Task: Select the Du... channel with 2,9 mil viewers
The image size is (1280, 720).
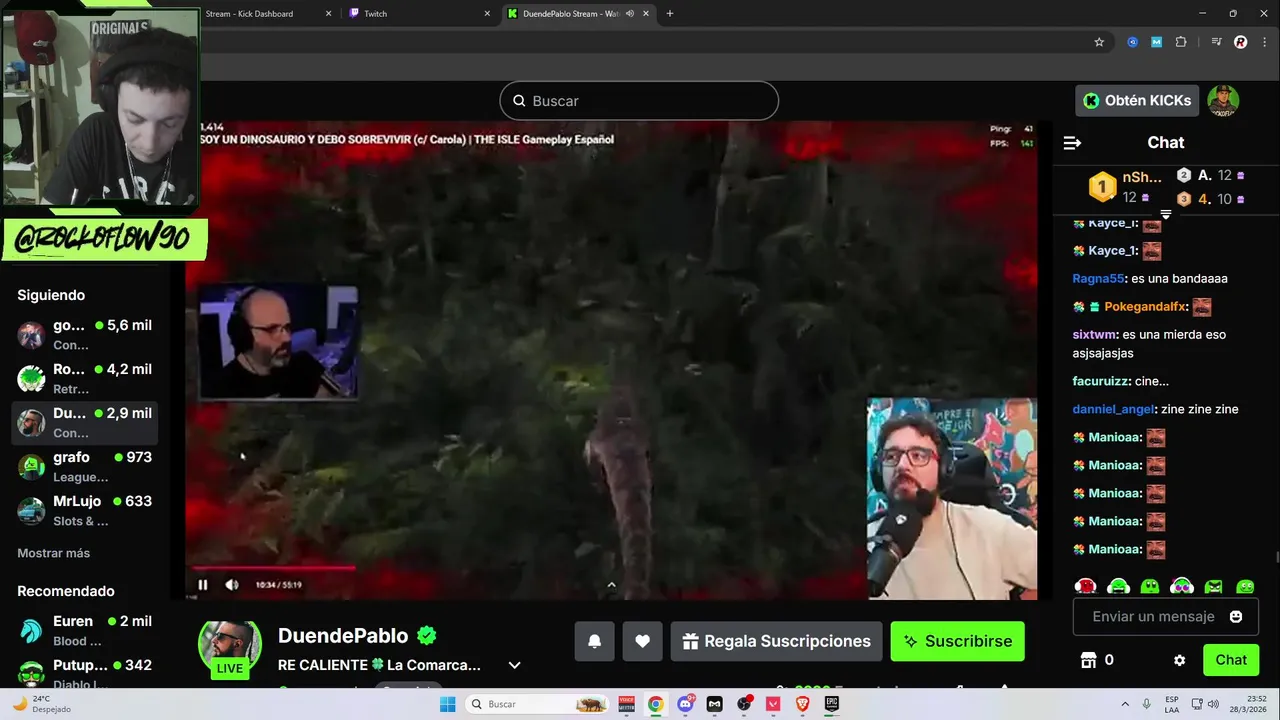Action: point(85,423)
